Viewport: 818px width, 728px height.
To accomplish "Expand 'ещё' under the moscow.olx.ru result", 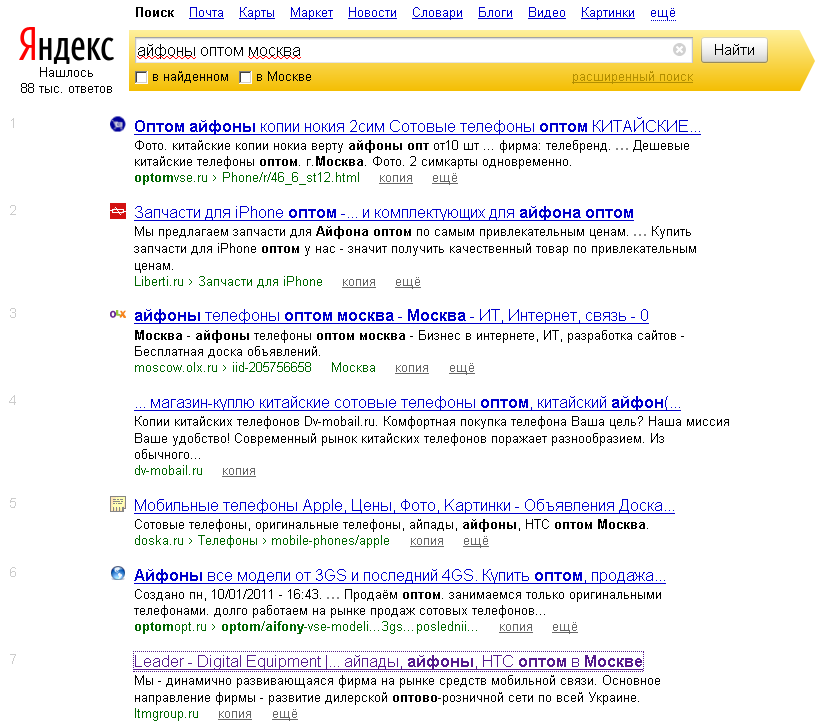I will 462,368.
